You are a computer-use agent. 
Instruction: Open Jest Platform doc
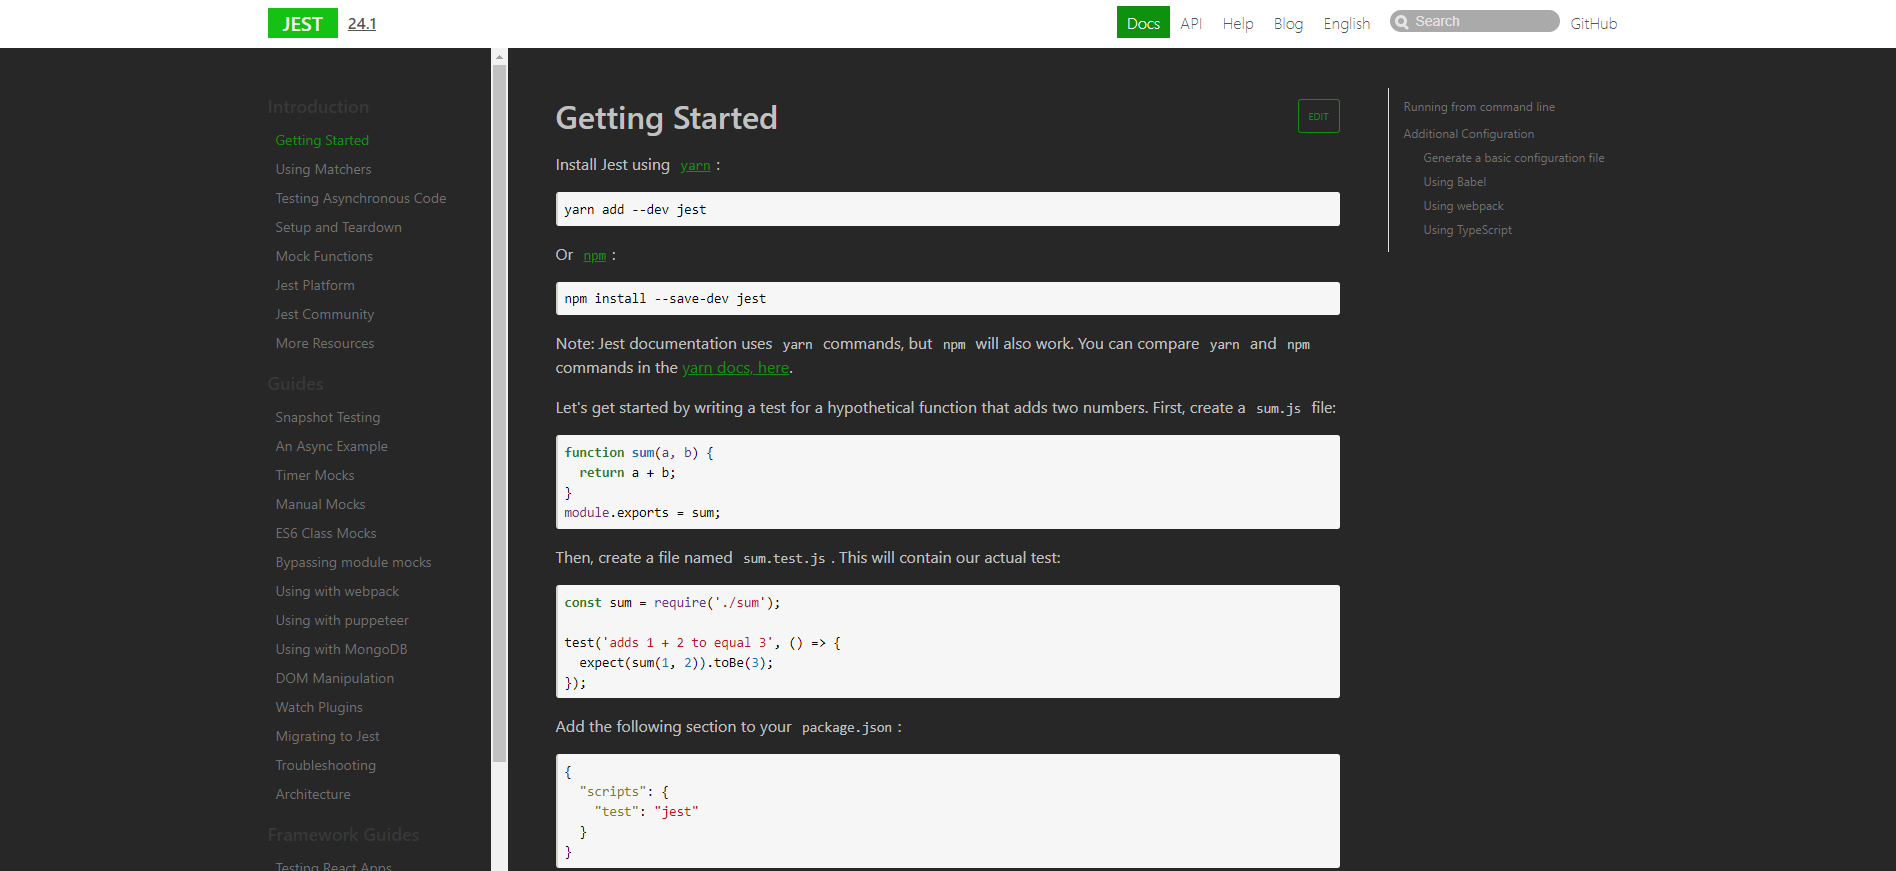[x=315, y=285]
